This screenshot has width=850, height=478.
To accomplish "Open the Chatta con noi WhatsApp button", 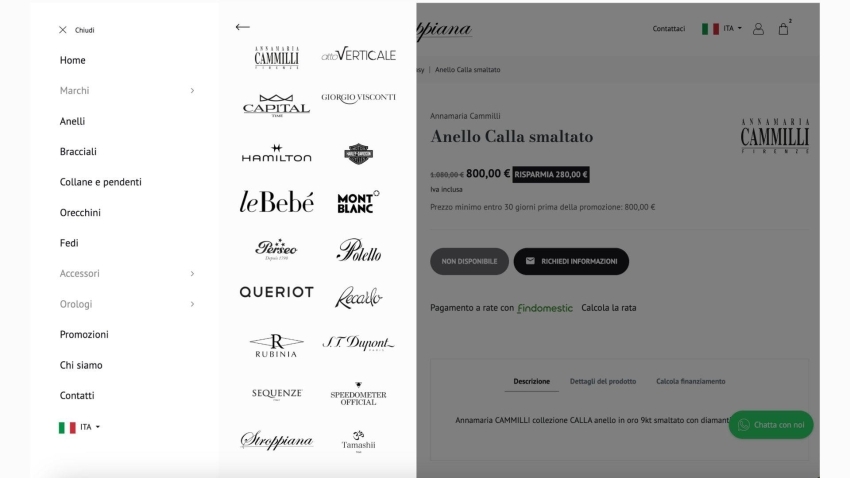I will [771, 425].
